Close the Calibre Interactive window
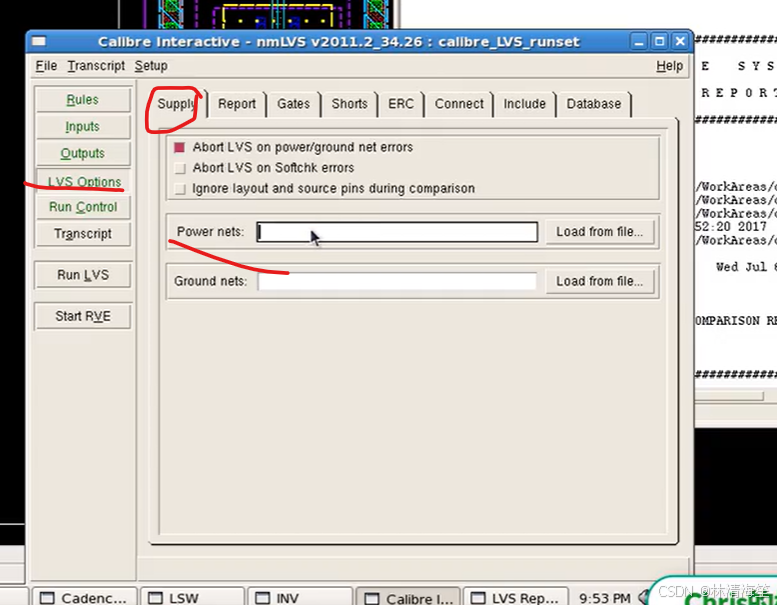 (x=680, y=42)
